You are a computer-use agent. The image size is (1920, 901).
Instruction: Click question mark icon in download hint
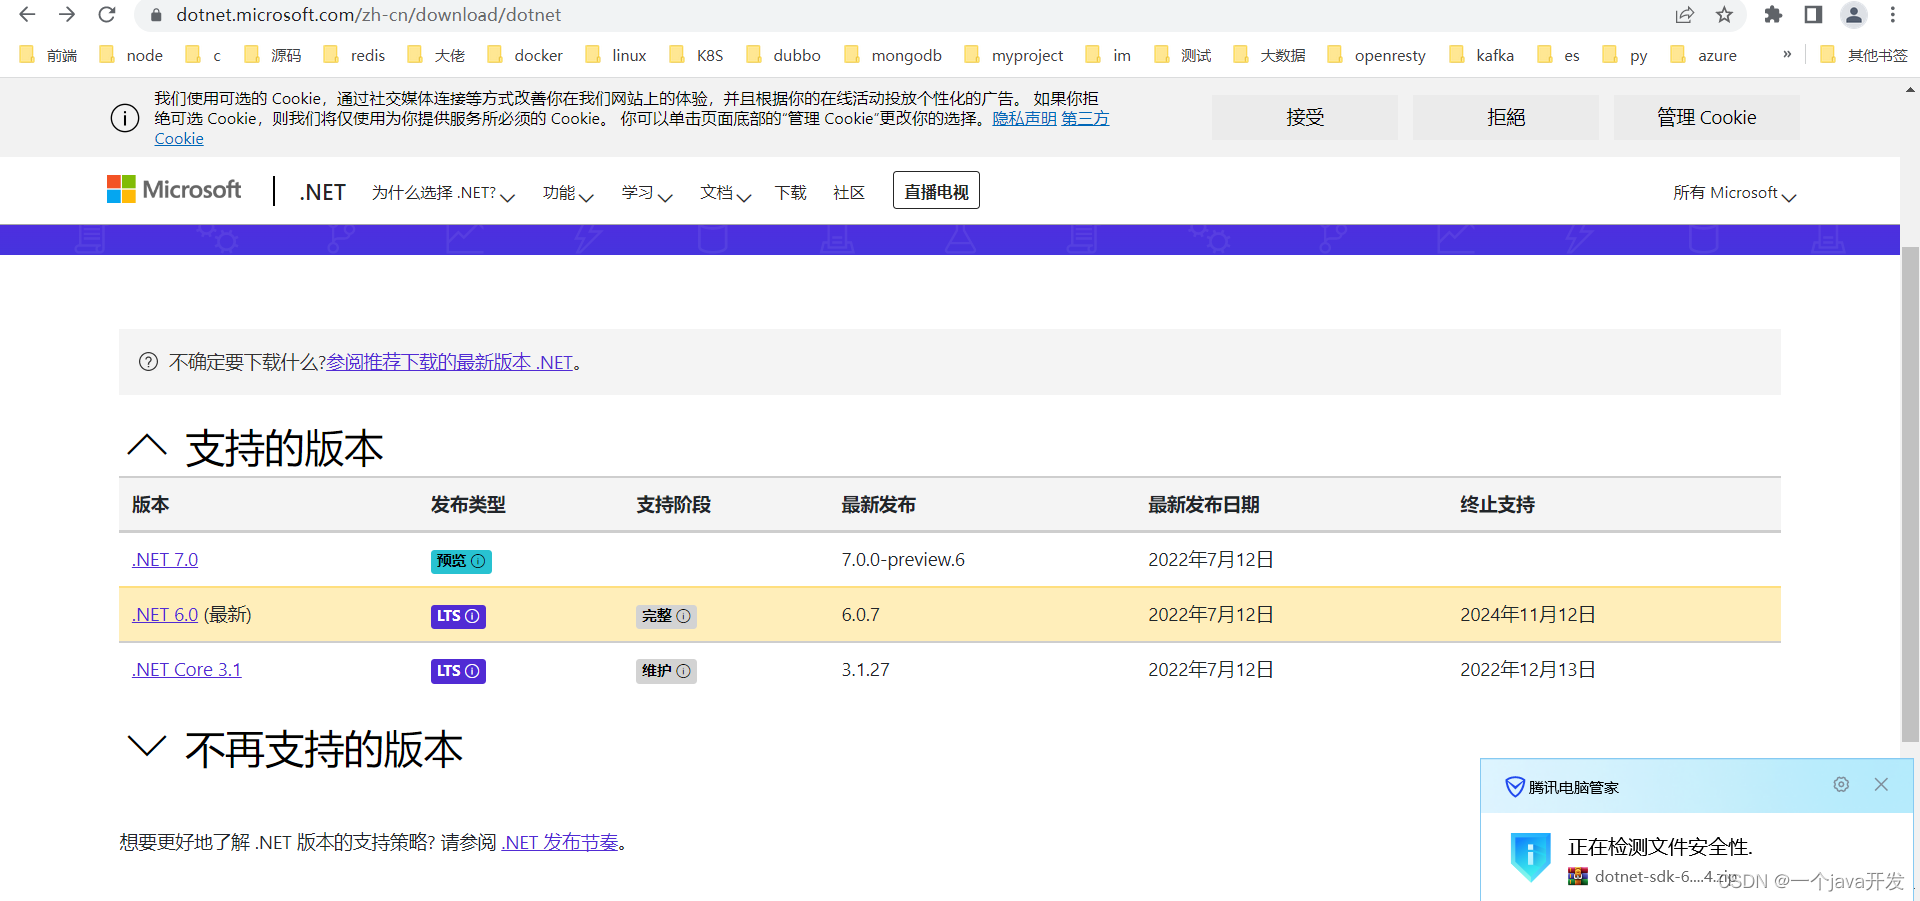coord(148,362)
